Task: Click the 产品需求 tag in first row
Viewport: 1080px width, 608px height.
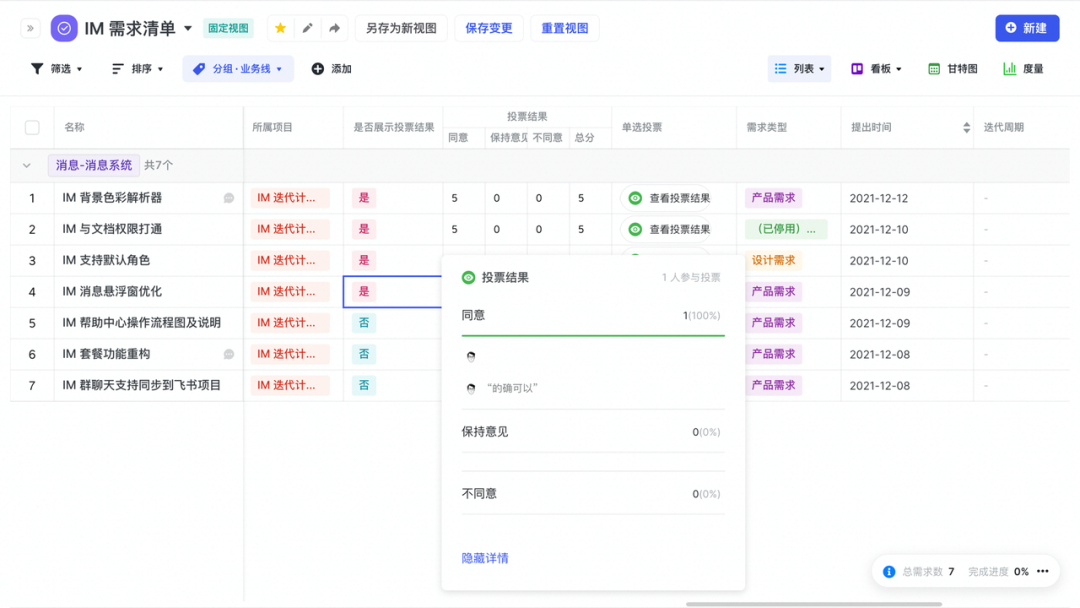Action: tap(773, 198)
